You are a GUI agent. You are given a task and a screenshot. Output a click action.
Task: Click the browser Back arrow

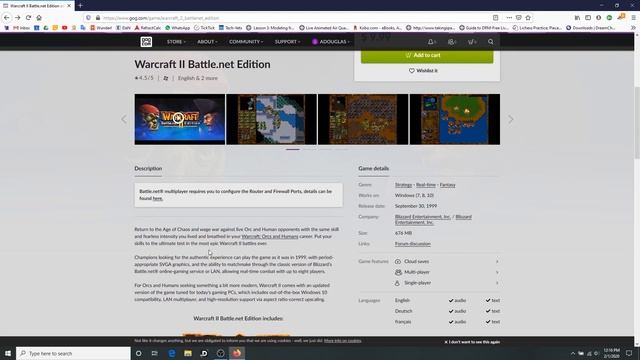[x=7, y=18]
